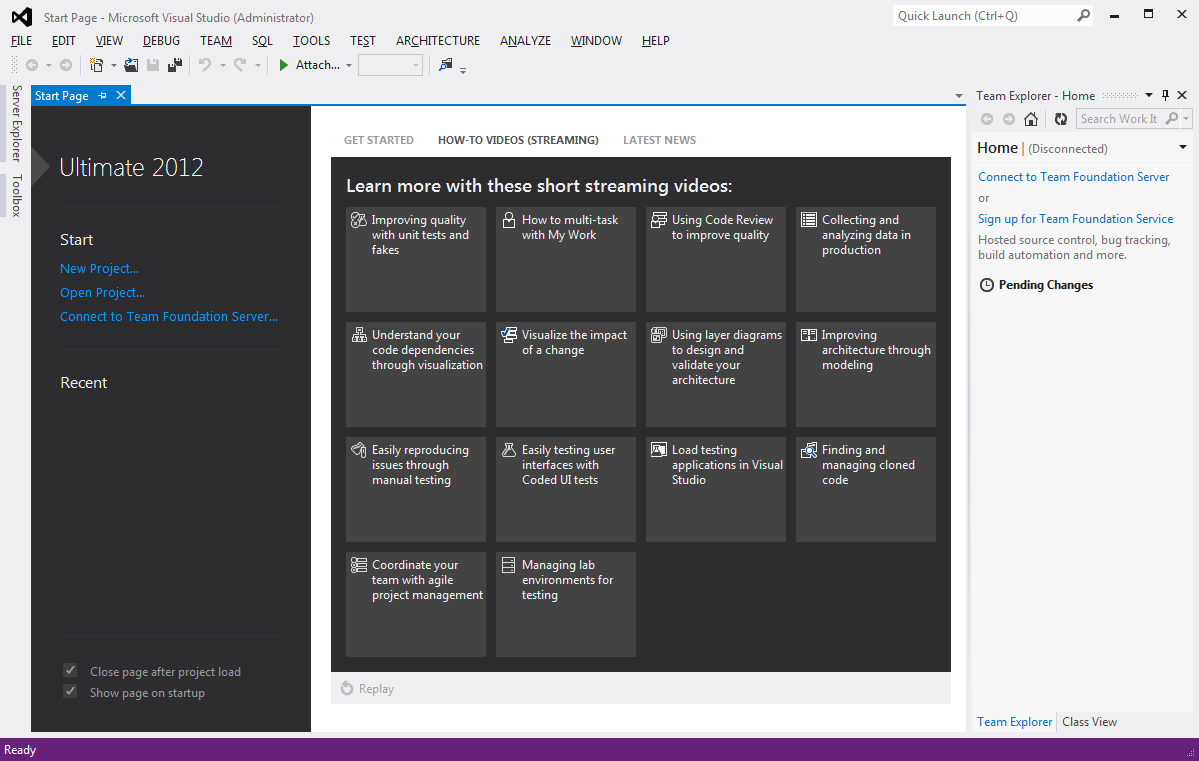Click the Home icon in Team Explorer

(x=1031, y=118)
